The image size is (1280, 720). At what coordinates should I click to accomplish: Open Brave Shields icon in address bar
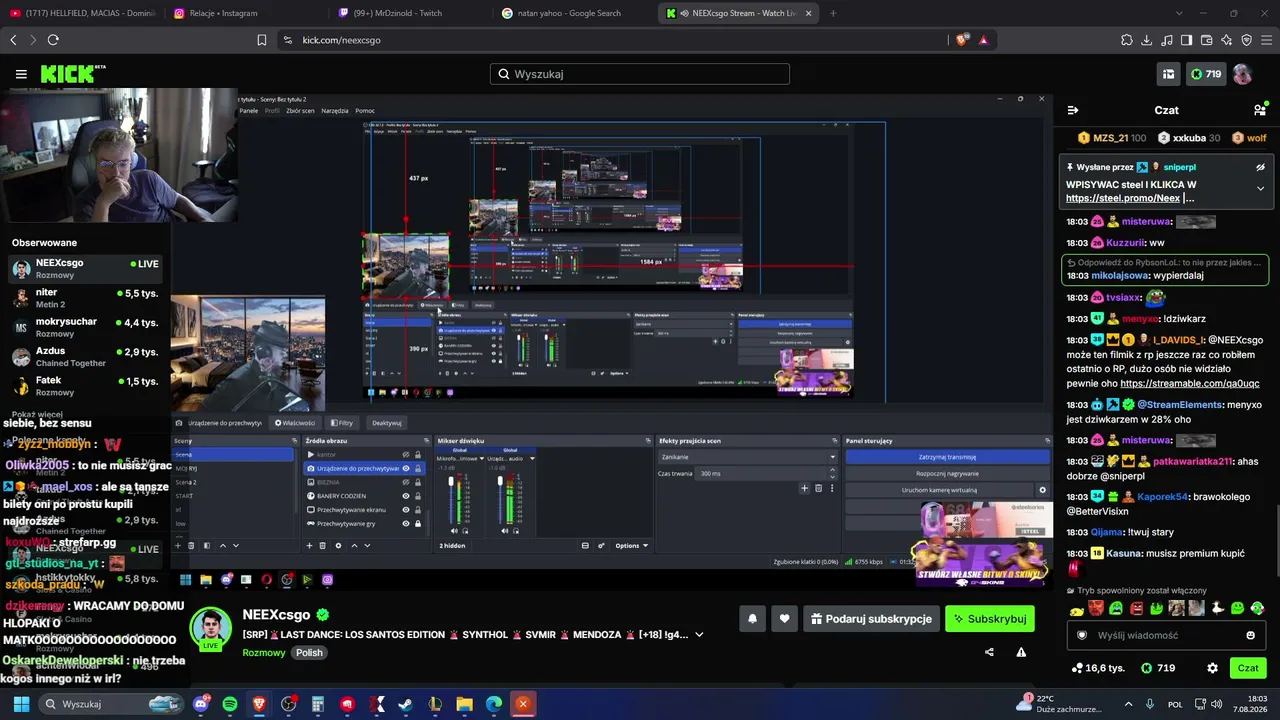pos(962,40)
